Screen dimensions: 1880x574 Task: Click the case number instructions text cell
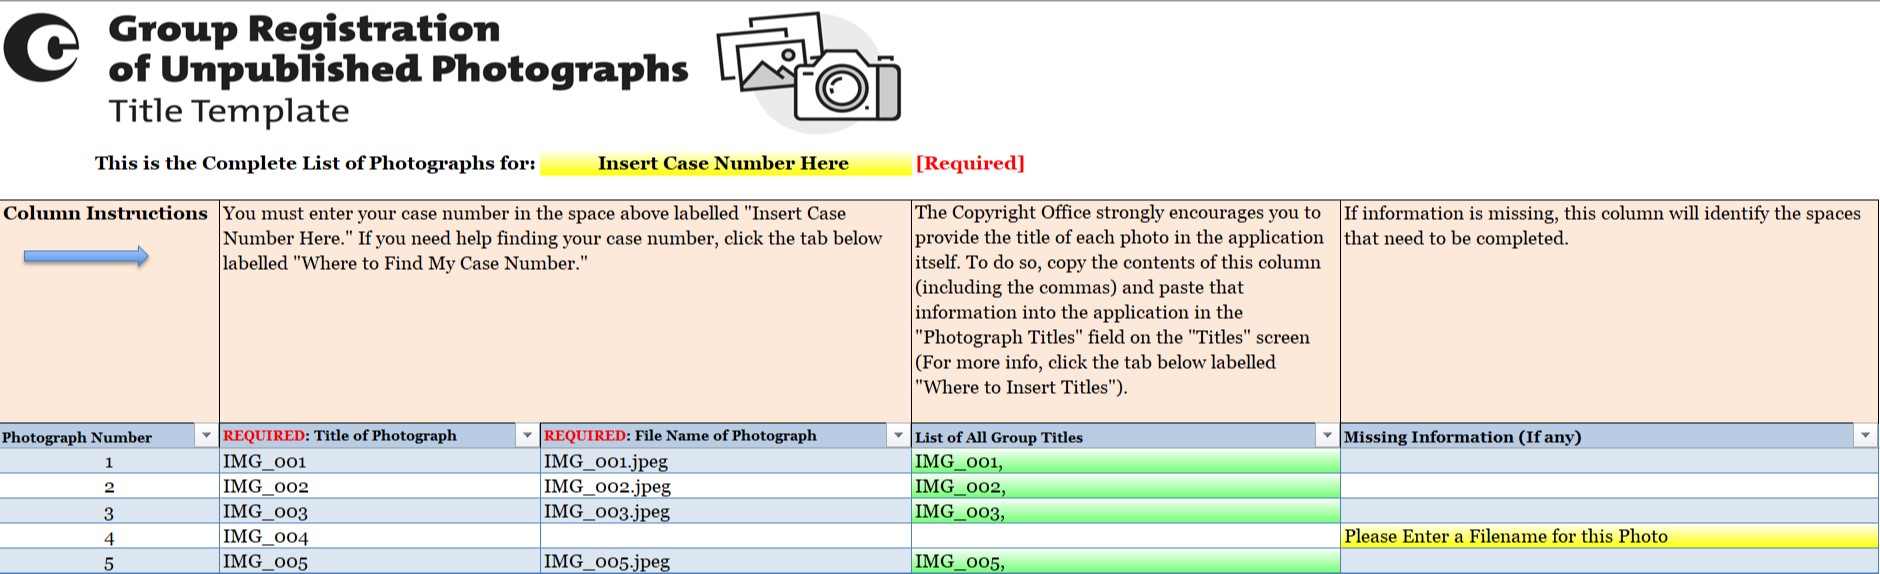click(x=565, y=311)
